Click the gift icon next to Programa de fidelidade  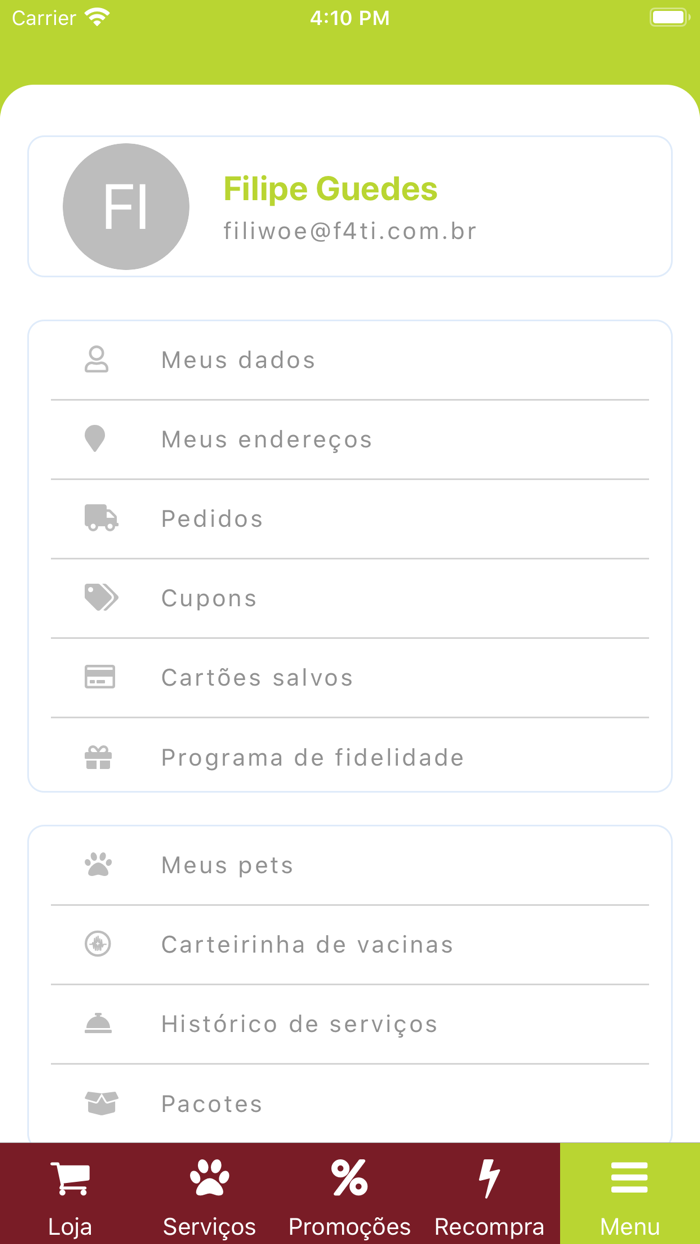tap(97, 757)
